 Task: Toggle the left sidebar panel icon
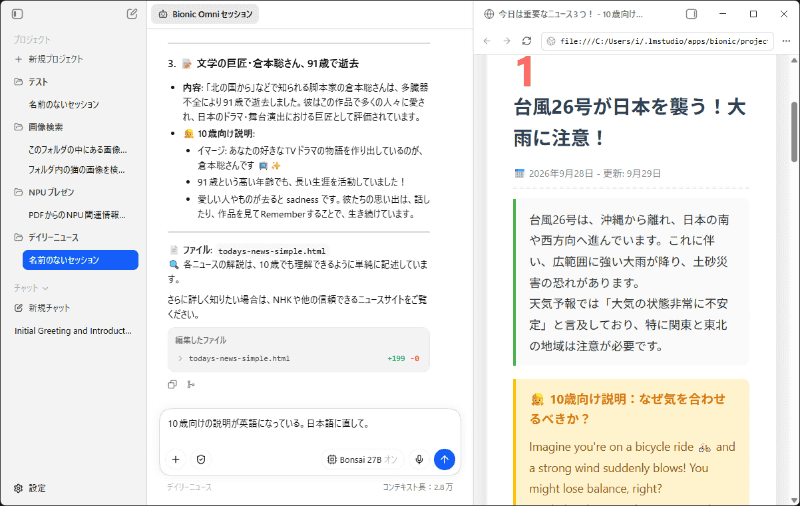[17, 14]
